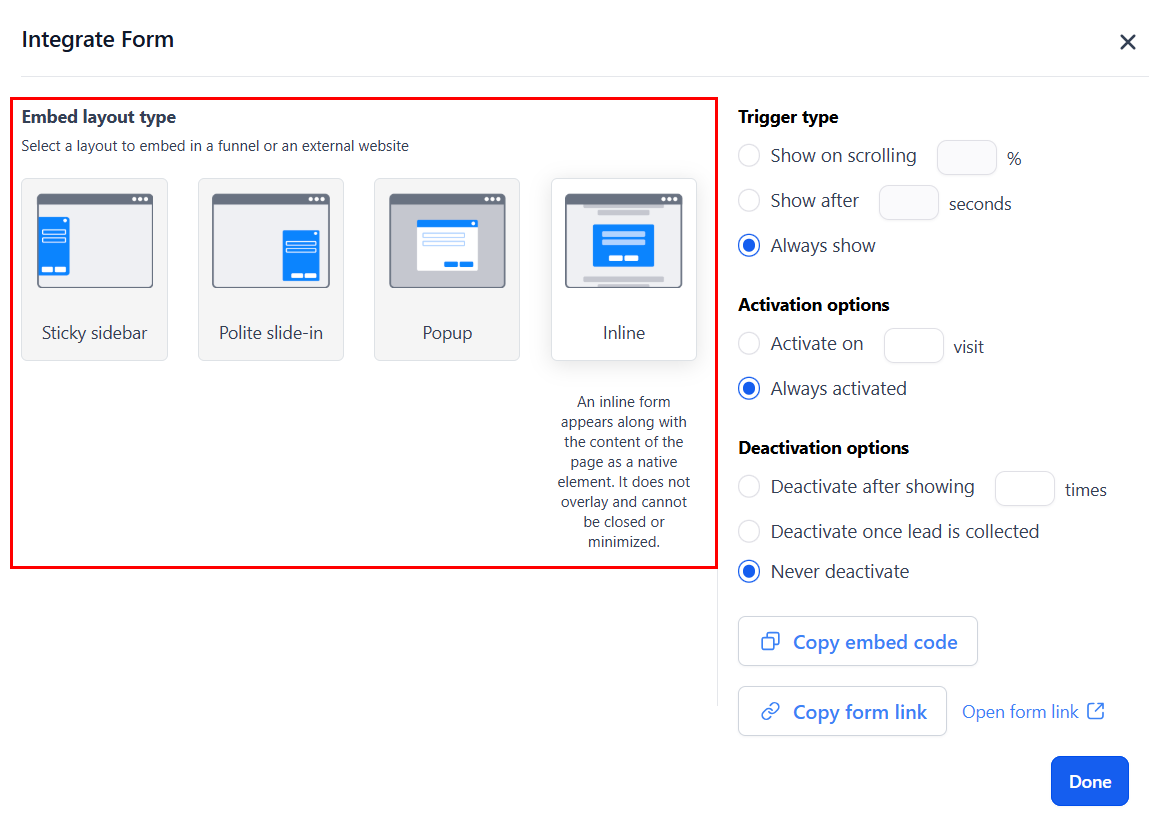The width and height of the screenshot is (1158, 830).
Task: Click the Inline preview illustration
Action: [x=624, y=241]
